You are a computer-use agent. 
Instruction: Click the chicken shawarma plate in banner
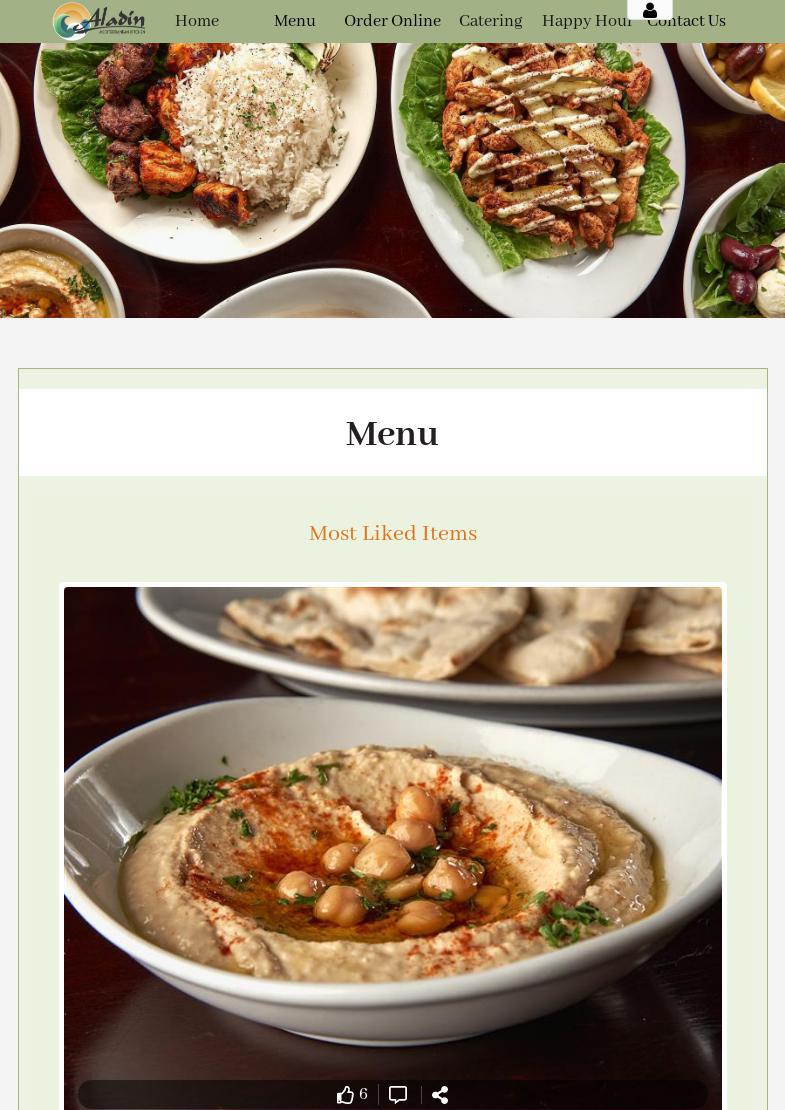538,177
